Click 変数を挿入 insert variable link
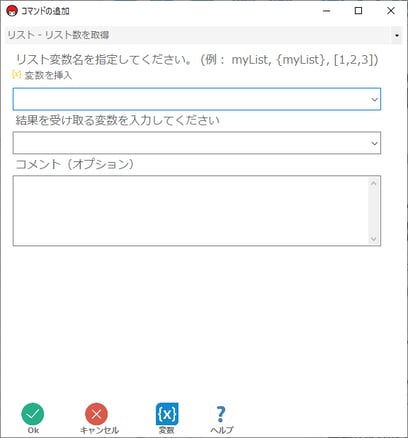Screen dimensions: 408x438 (48, 75)
